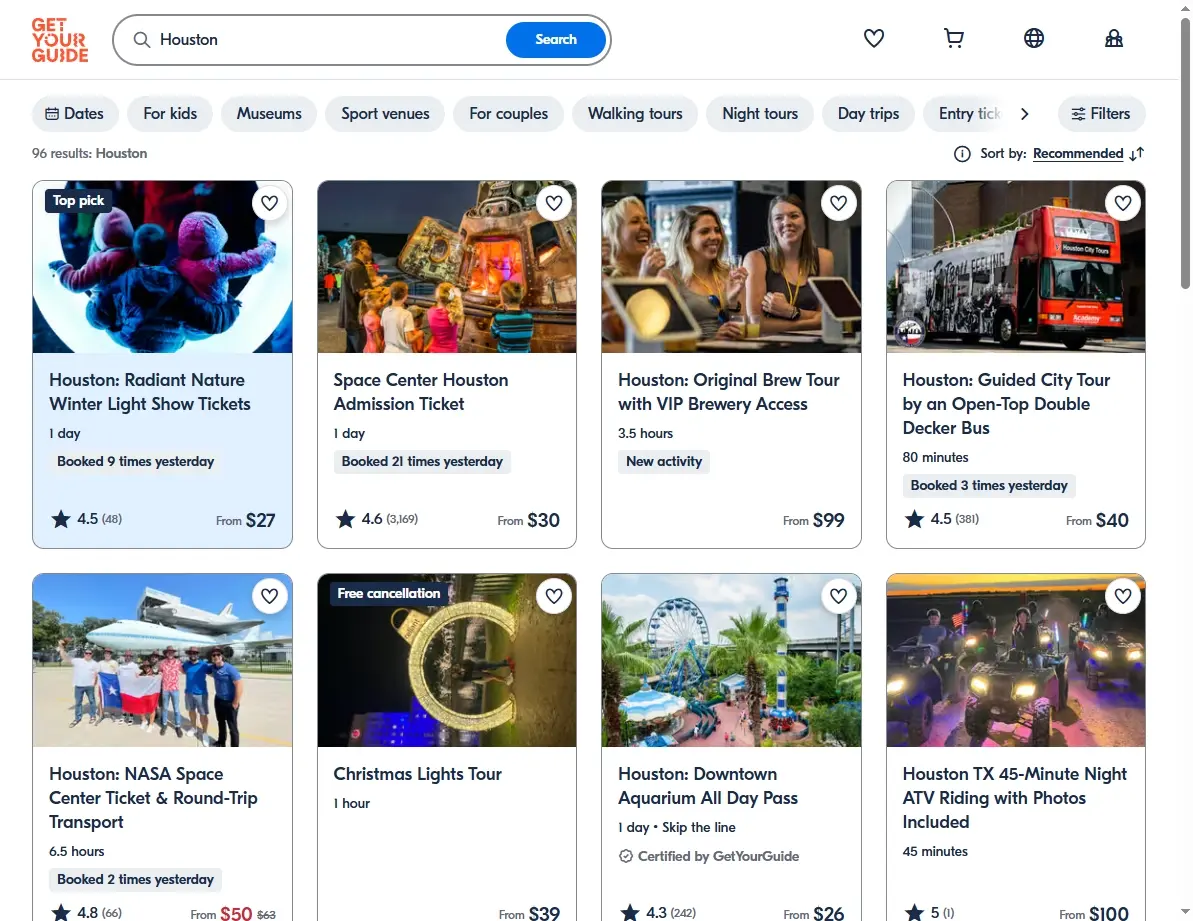Click the scrollbar down arrow
Viewport: 1193px width, 921px height.
pyautogui.click(x=1185, y=911)
